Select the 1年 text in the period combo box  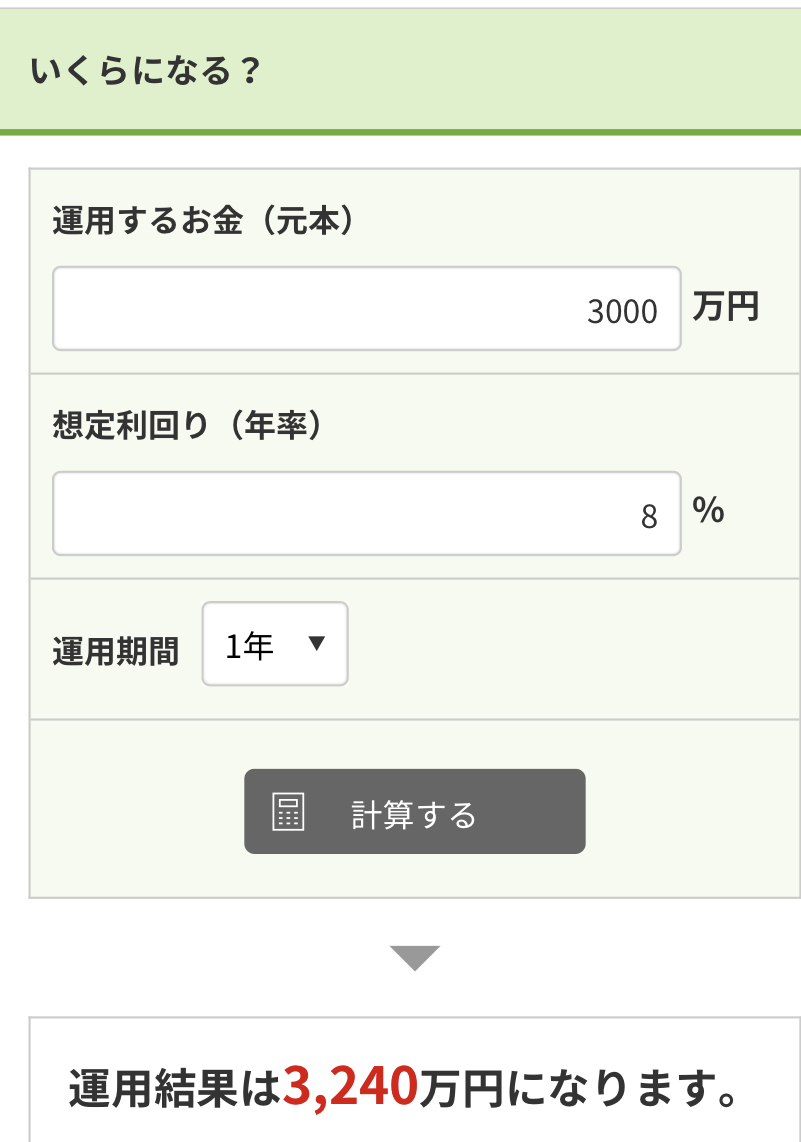click(x=249, y=645)
